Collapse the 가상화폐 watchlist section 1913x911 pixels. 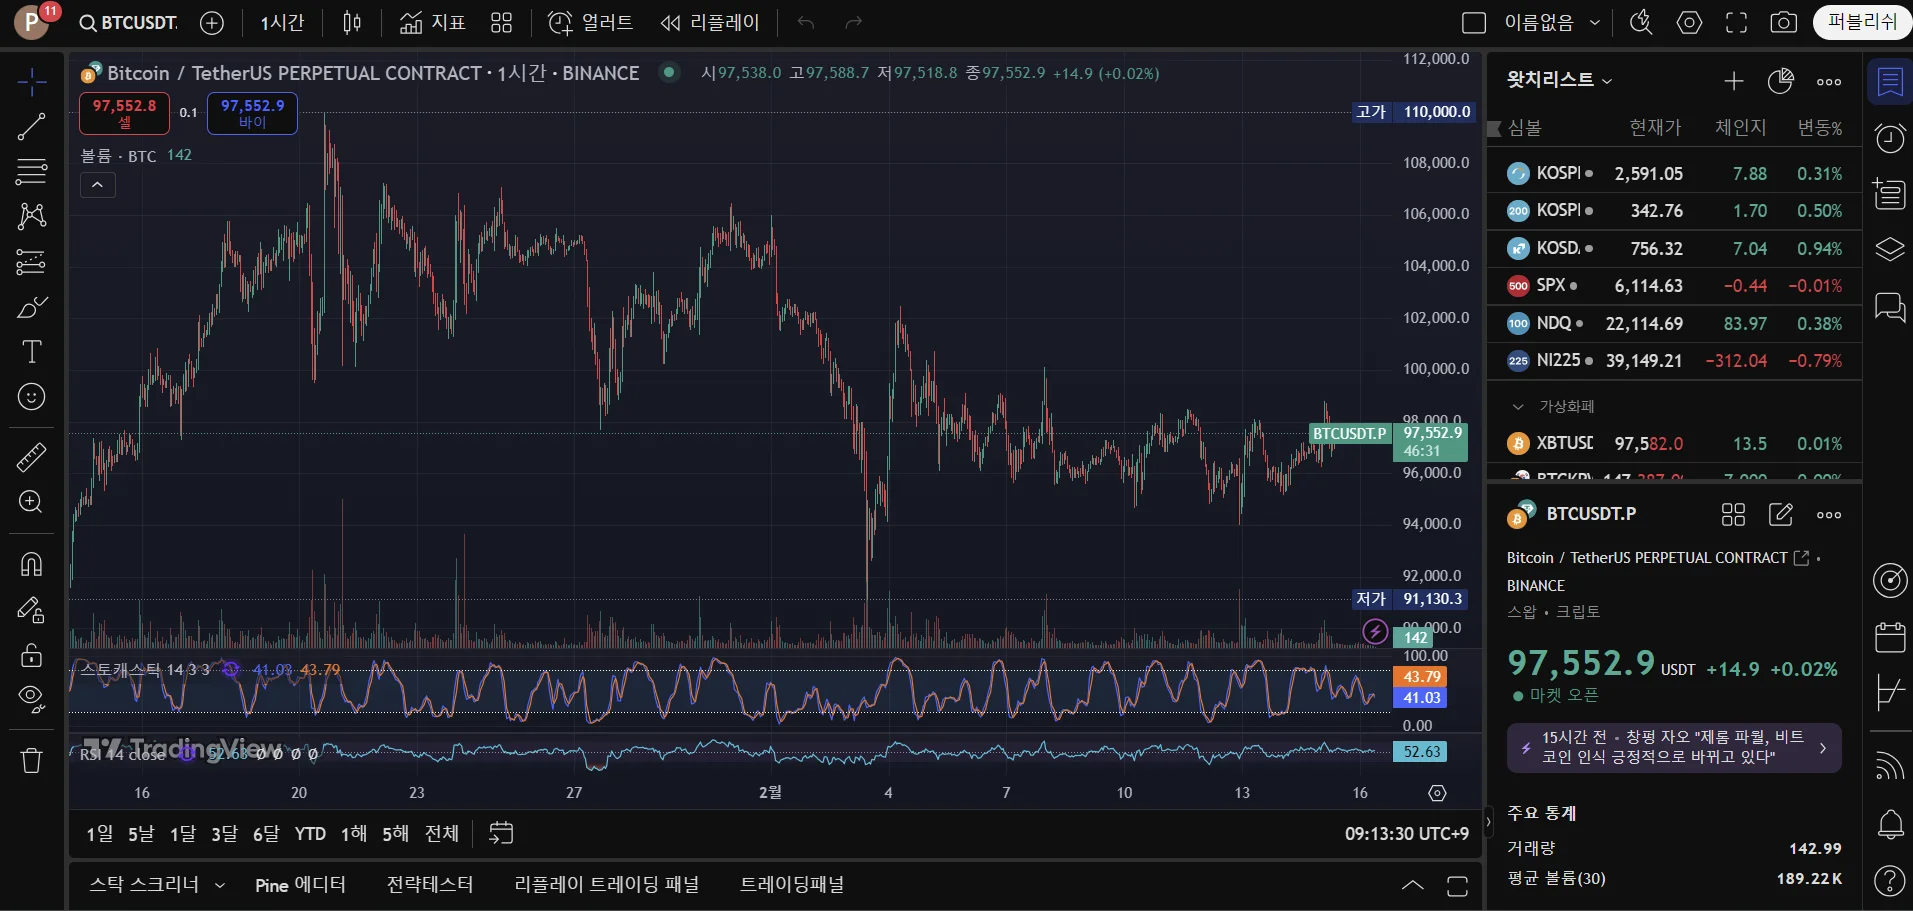[1518, 406]
